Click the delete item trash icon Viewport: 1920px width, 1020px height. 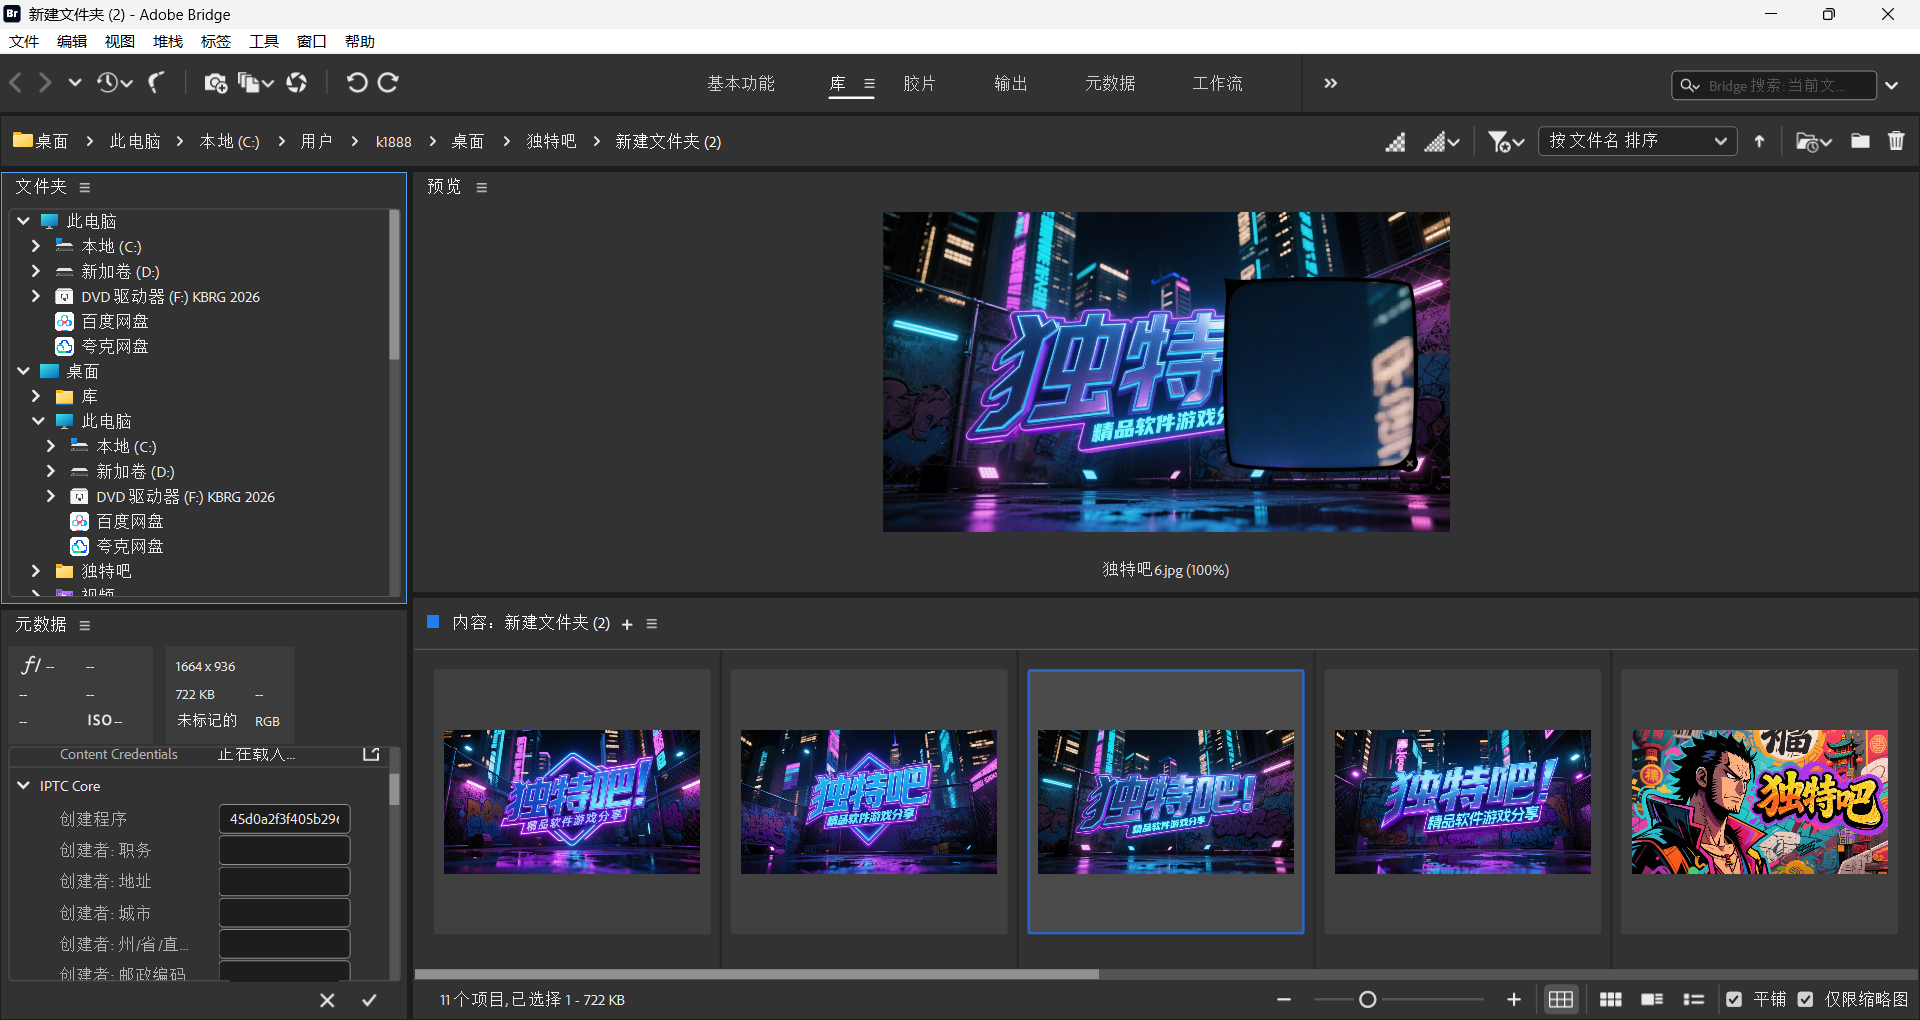(x=1896, y=141)
